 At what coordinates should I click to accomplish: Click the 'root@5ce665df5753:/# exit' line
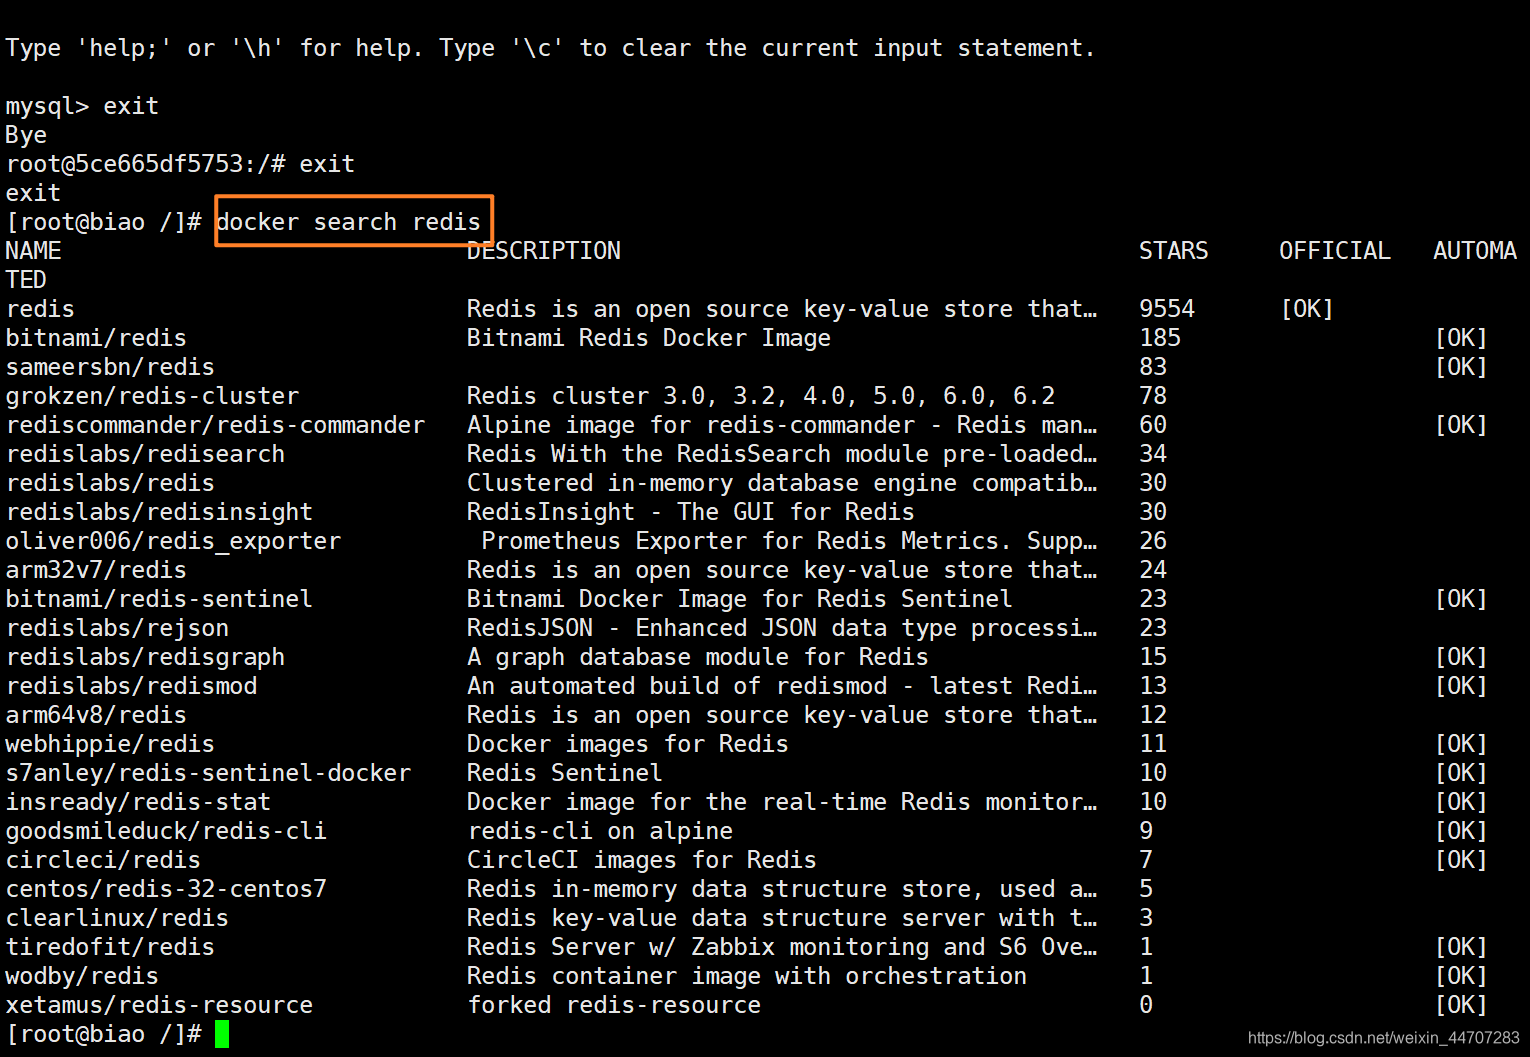pos(180,164)
